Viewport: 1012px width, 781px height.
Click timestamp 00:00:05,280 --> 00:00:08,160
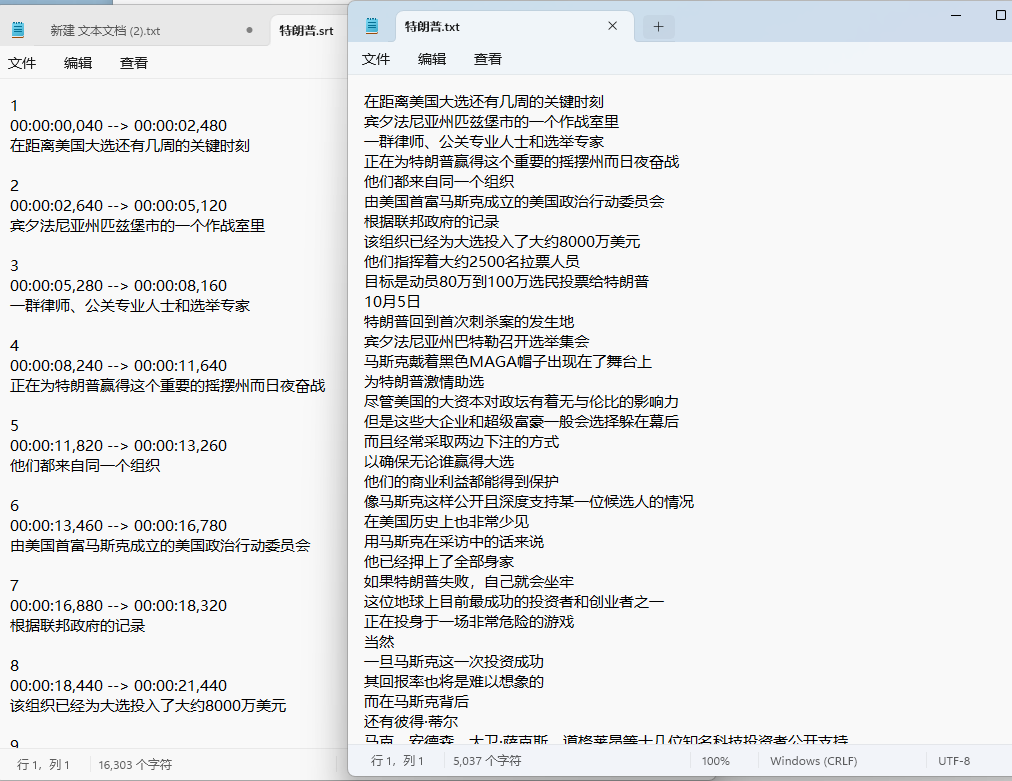coord(119,286)
